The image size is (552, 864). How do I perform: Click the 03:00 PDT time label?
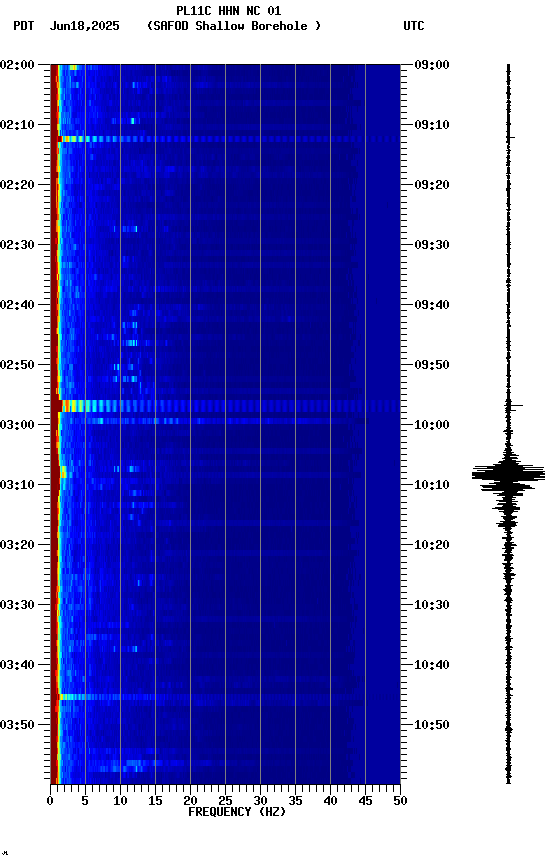tap(17, 425)
